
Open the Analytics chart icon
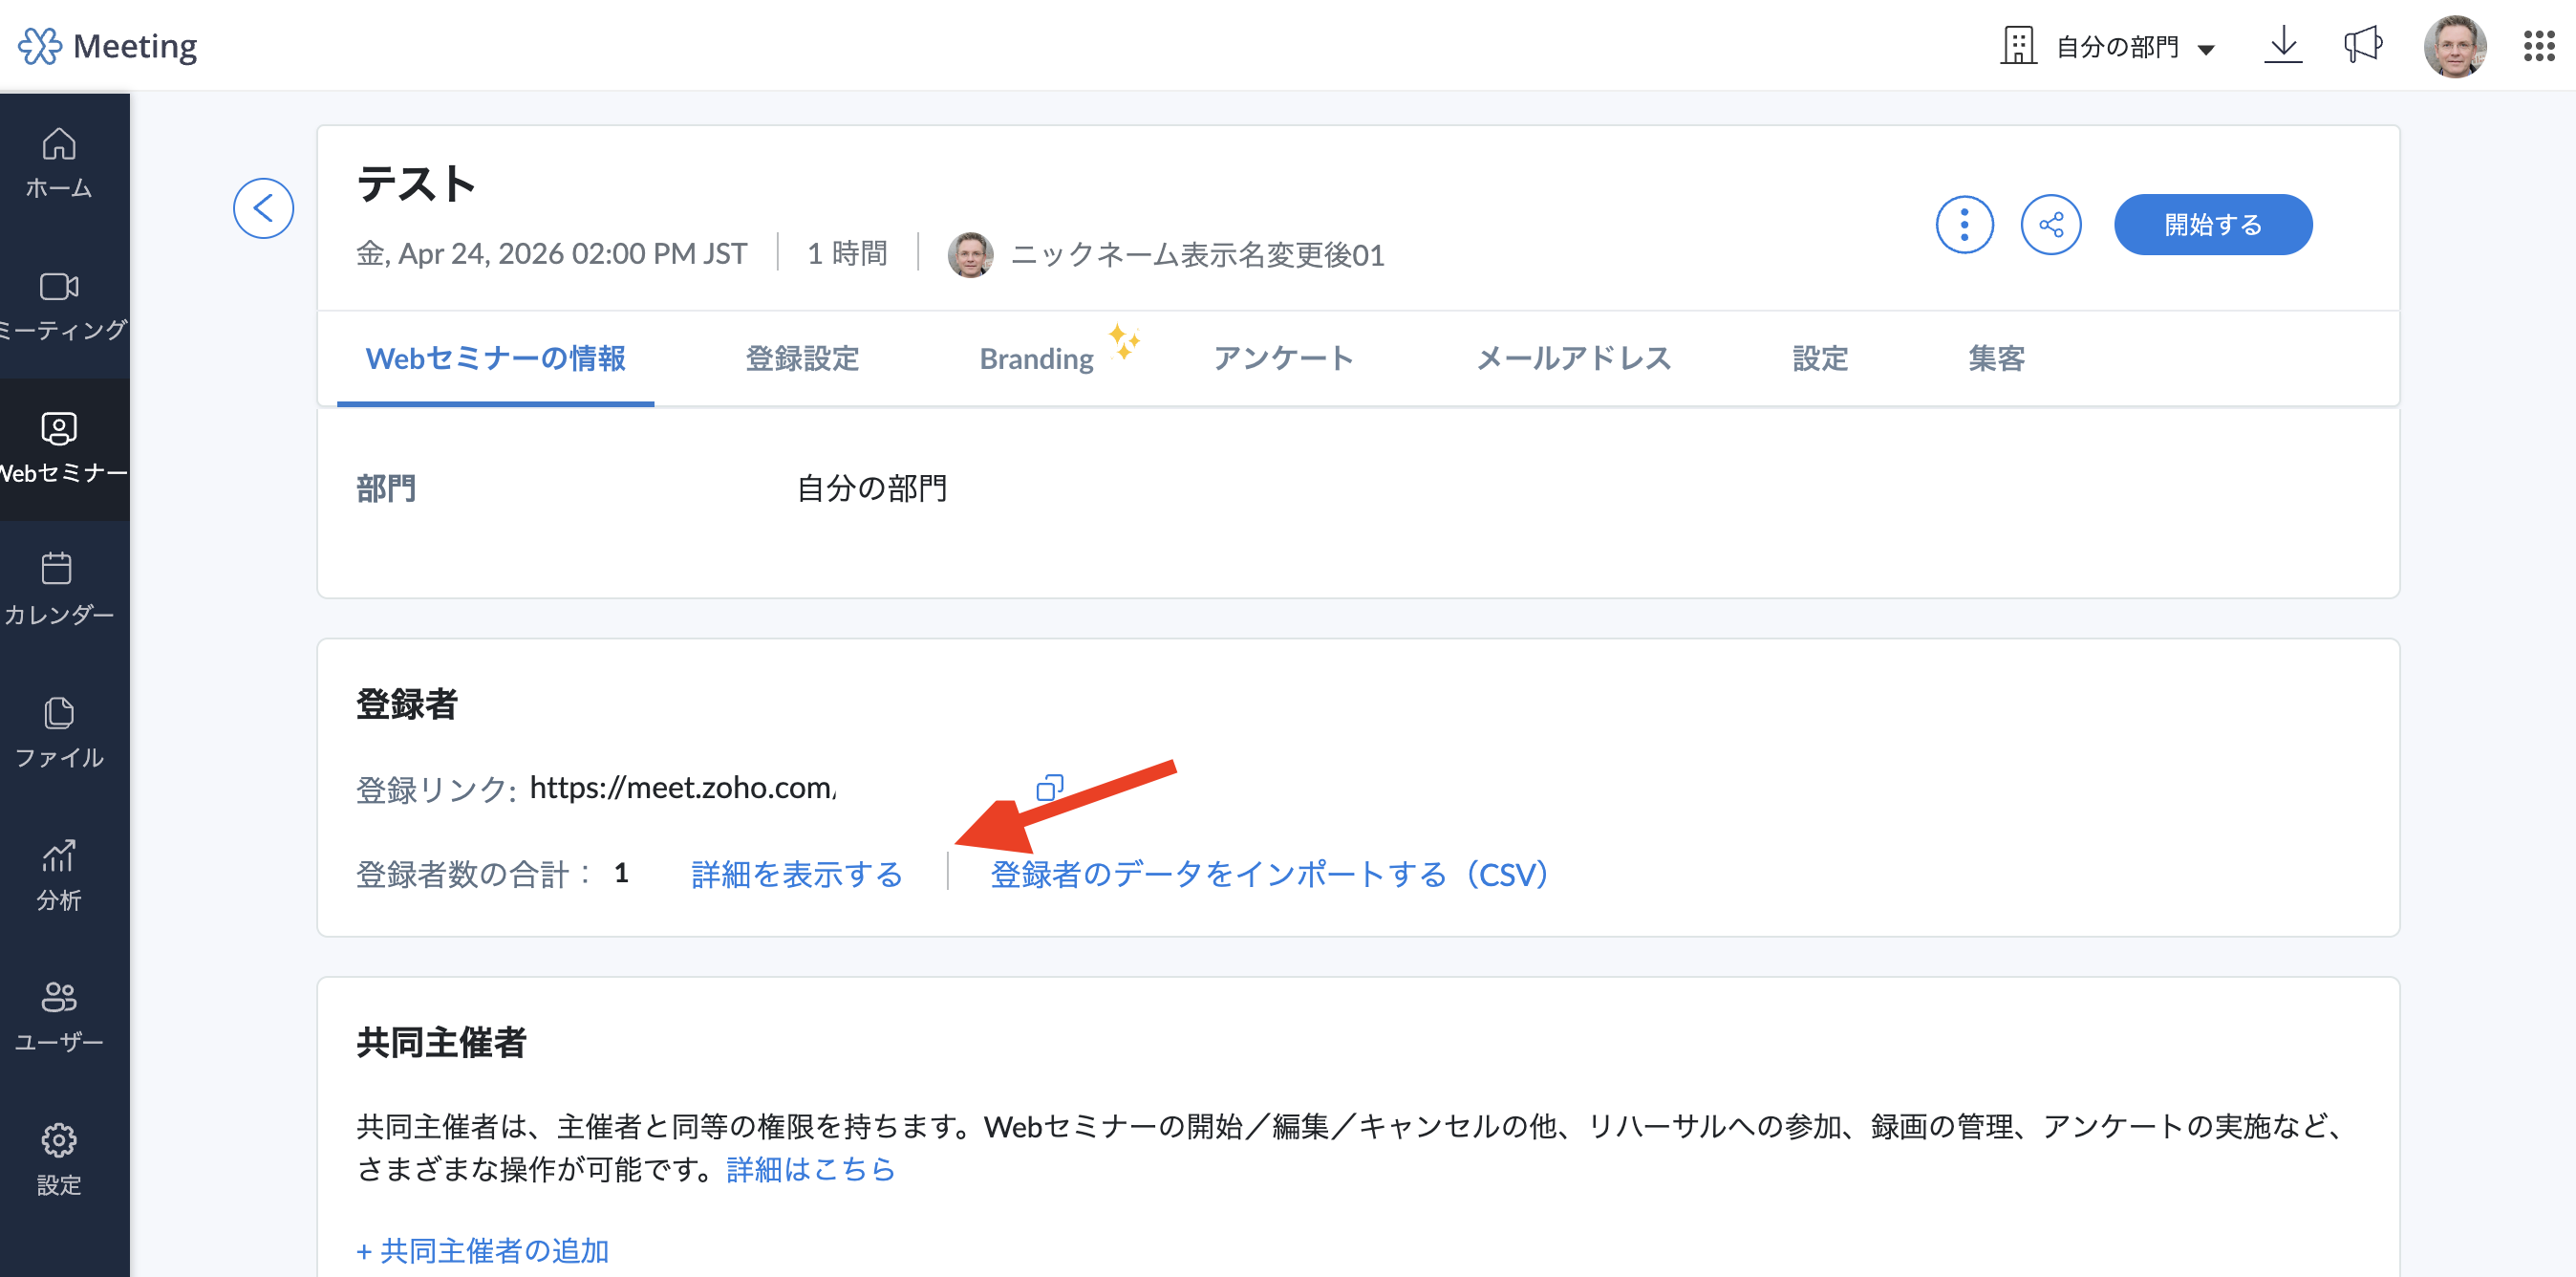[59, 873]
